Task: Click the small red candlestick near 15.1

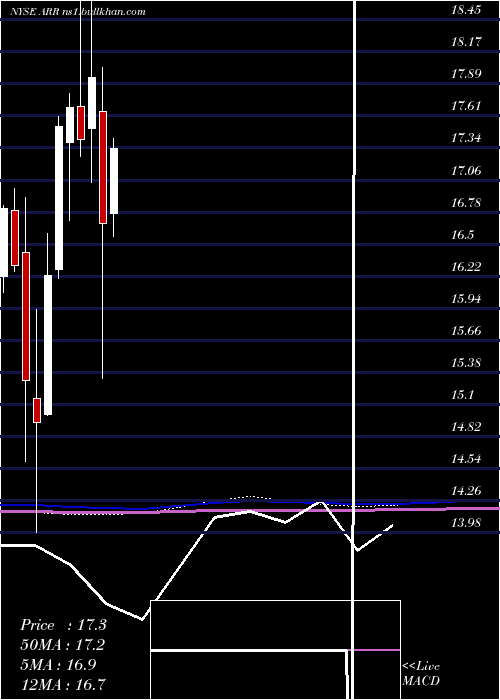Action: 37,410
